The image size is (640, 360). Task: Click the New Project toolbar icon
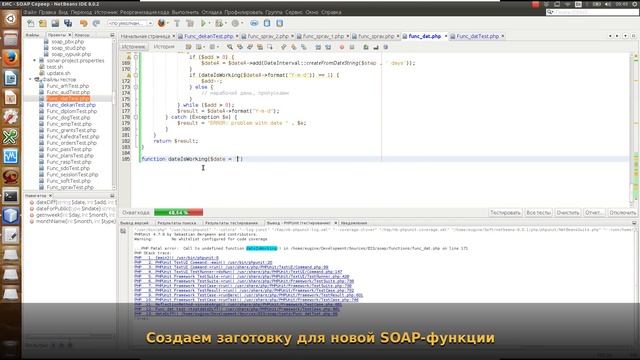tap(43, 23)
